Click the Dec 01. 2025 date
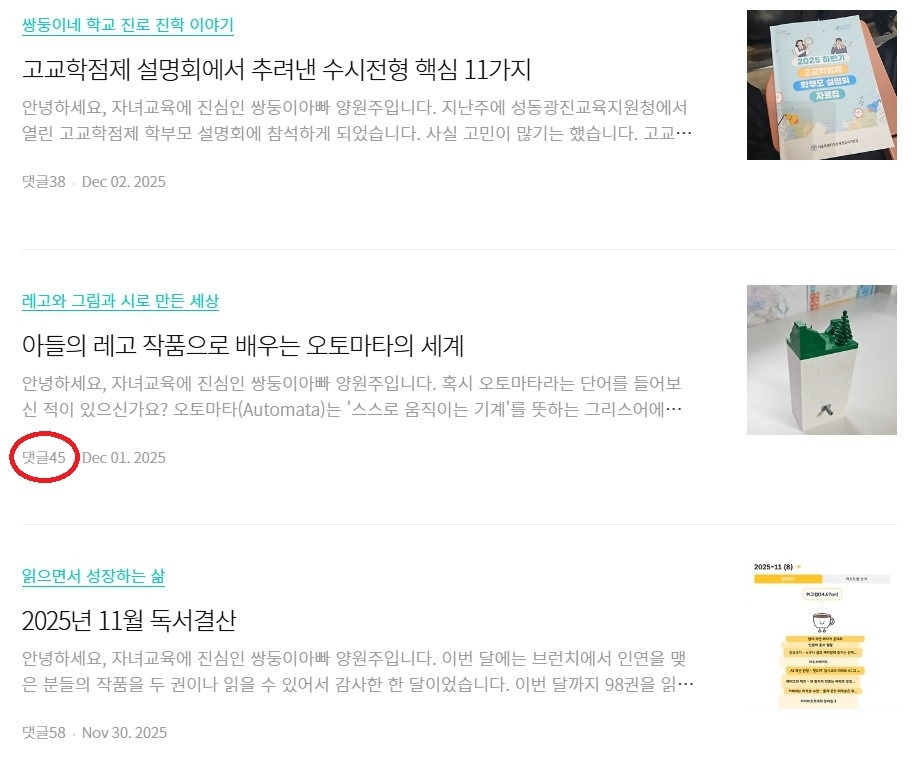 click(123, 458)
